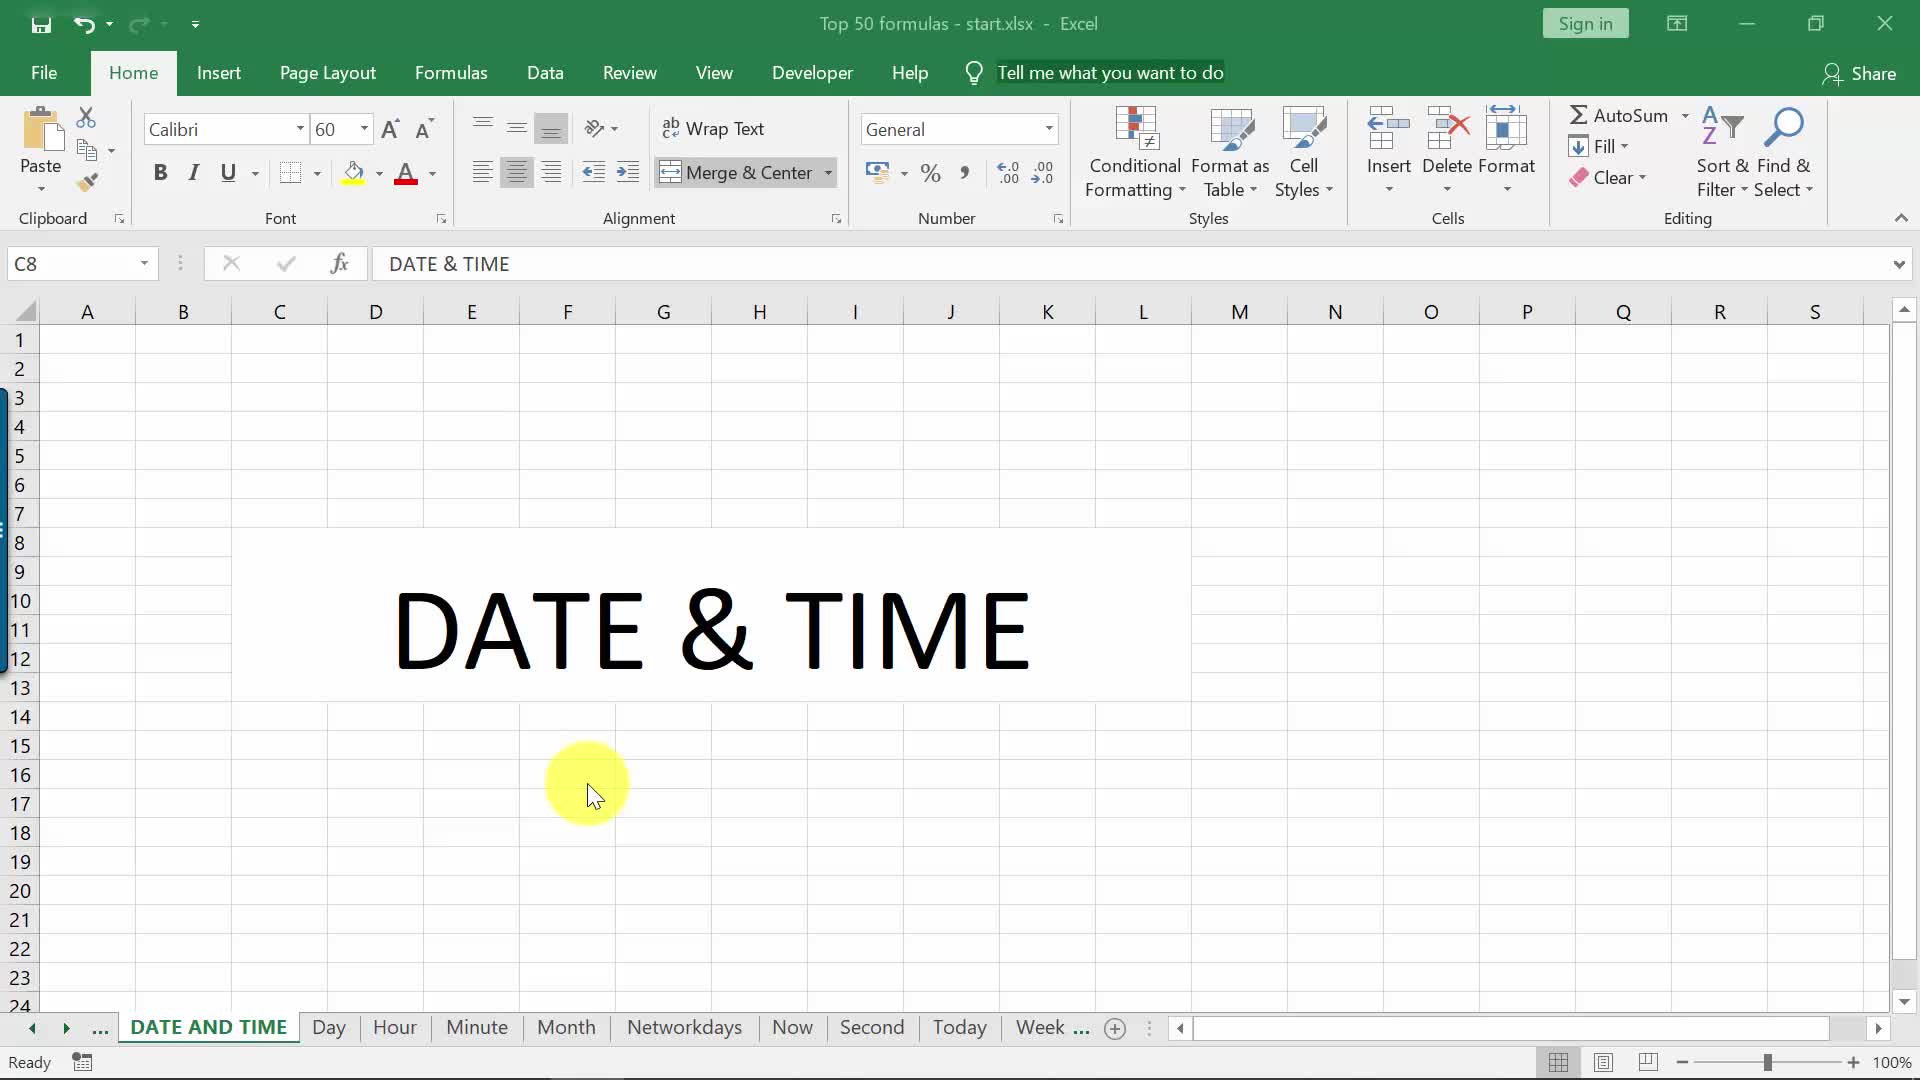
Task: Click the Format Painter brush icon
Action: [x=87, y=182]
